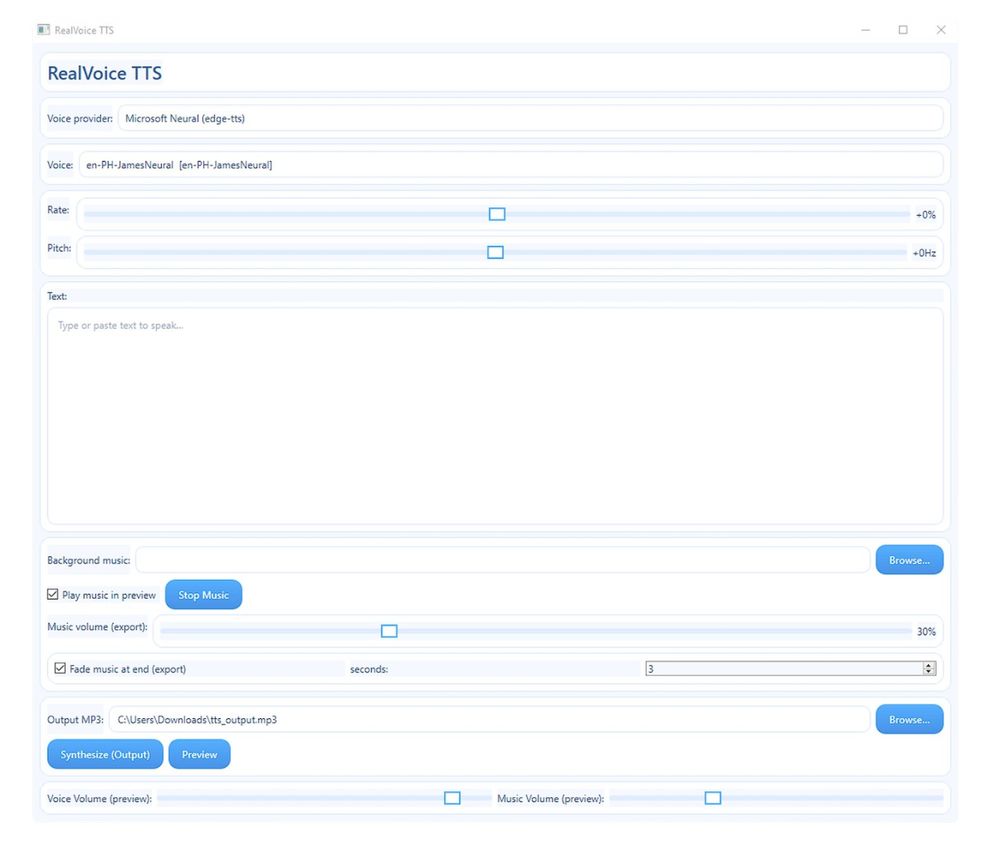Click the Music Volume (preview) slider handle
This screenshot has width=1000, height=862.
[x=713, y=798]
